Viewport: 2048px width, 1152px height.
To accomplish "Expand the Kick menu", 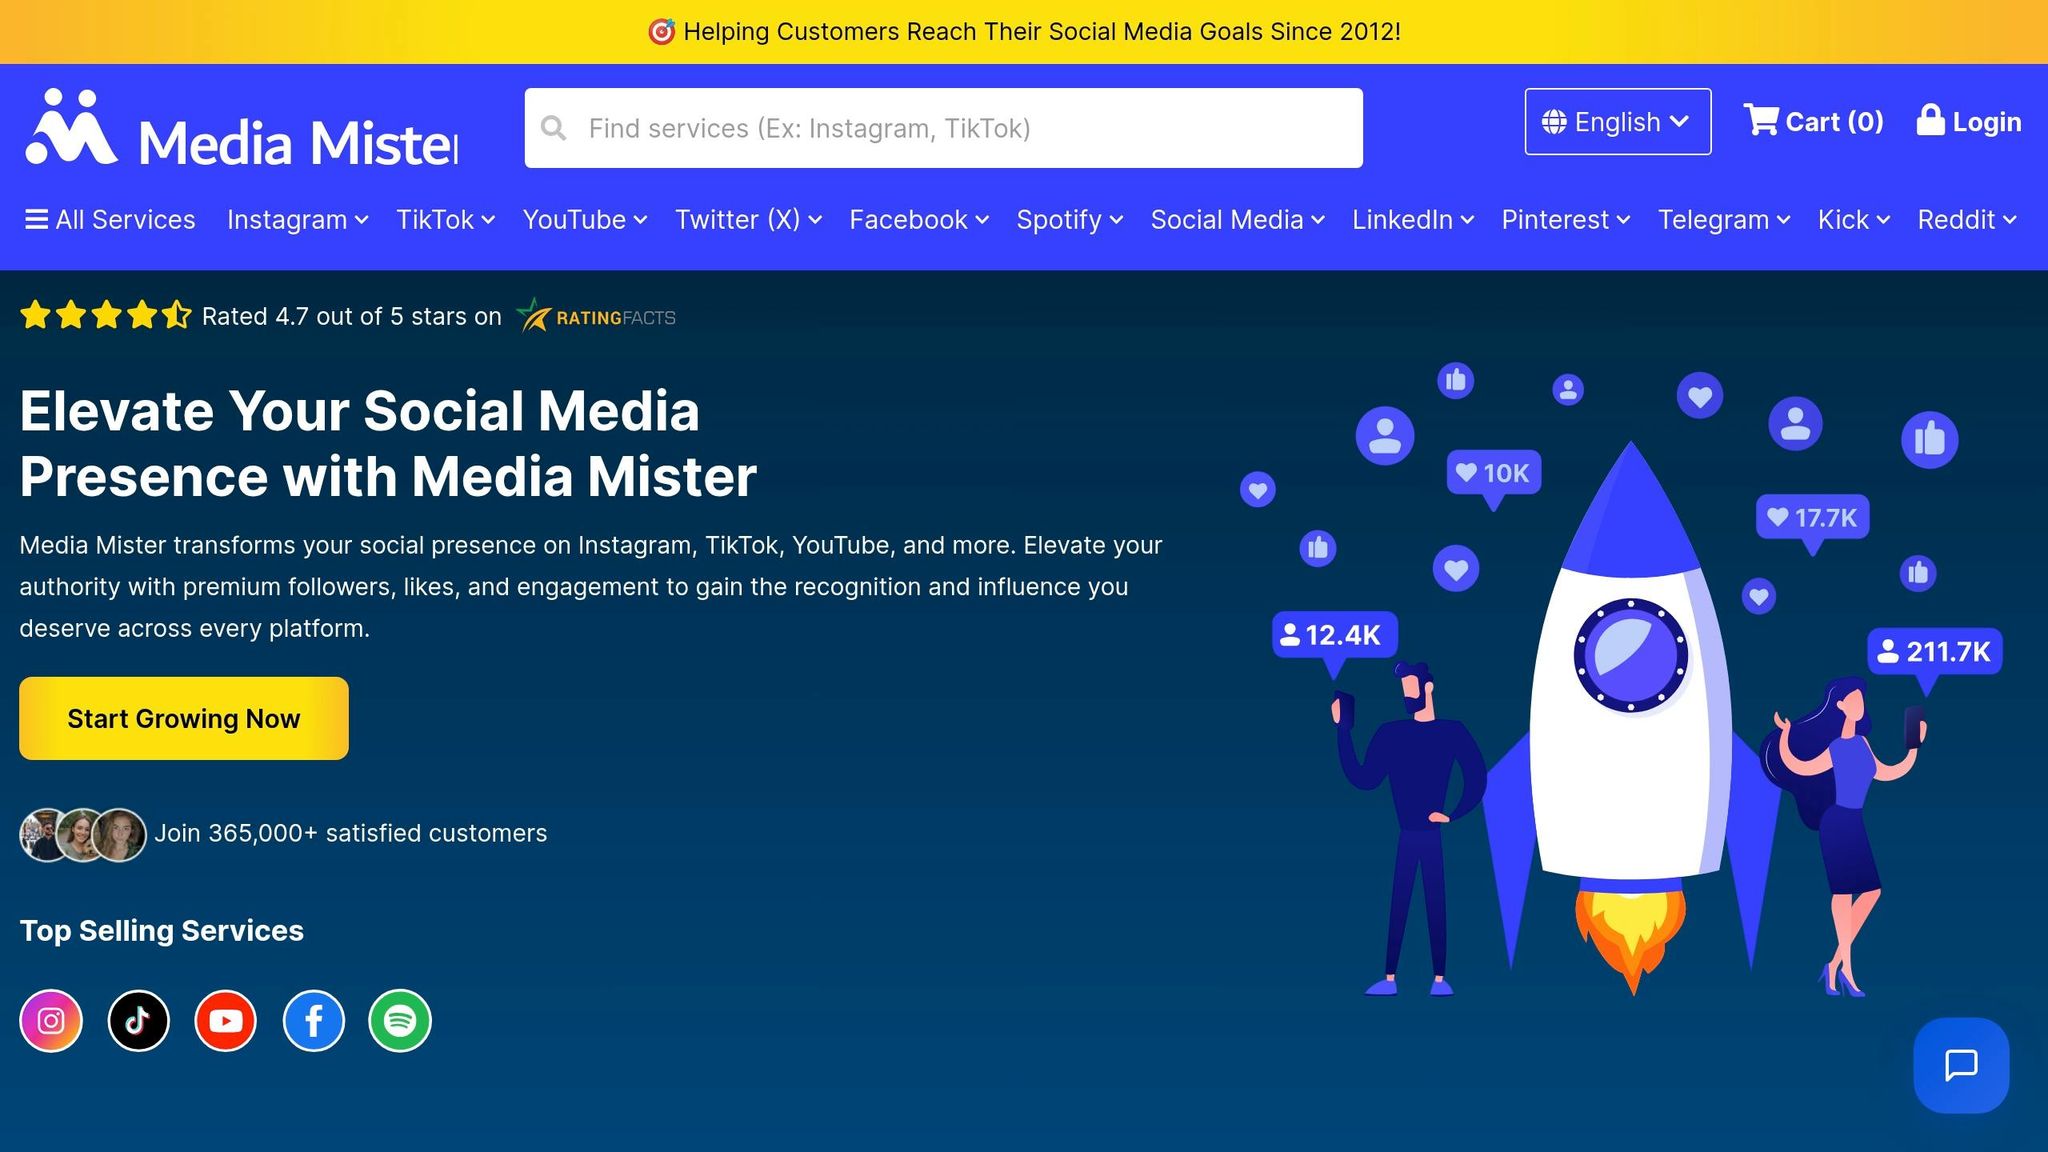I will point(1854,220).
